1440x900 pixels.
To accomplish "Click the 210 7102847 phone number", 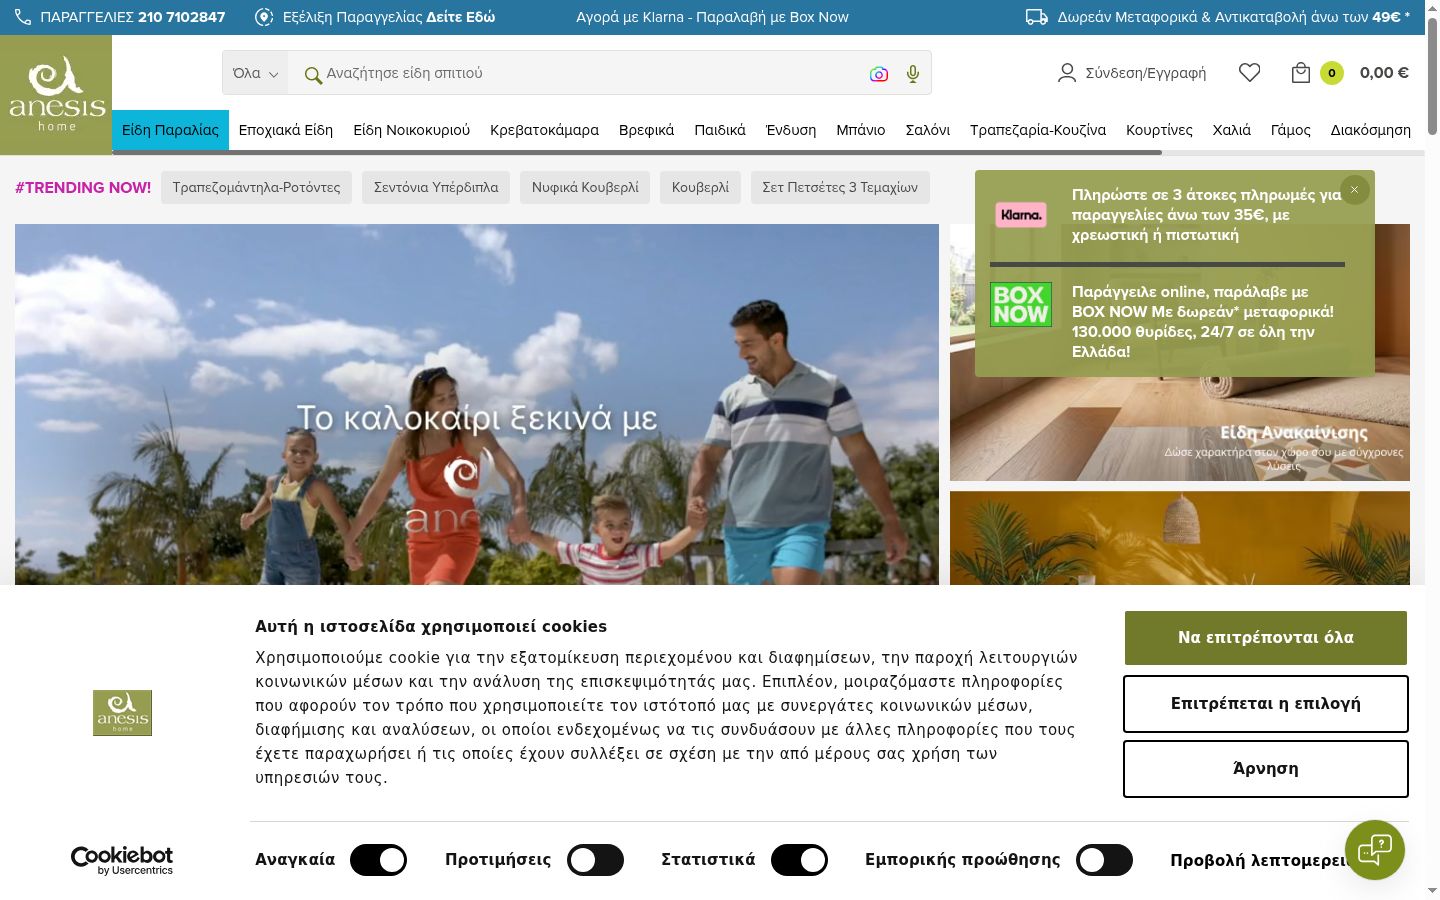I will tap(182, 17).
